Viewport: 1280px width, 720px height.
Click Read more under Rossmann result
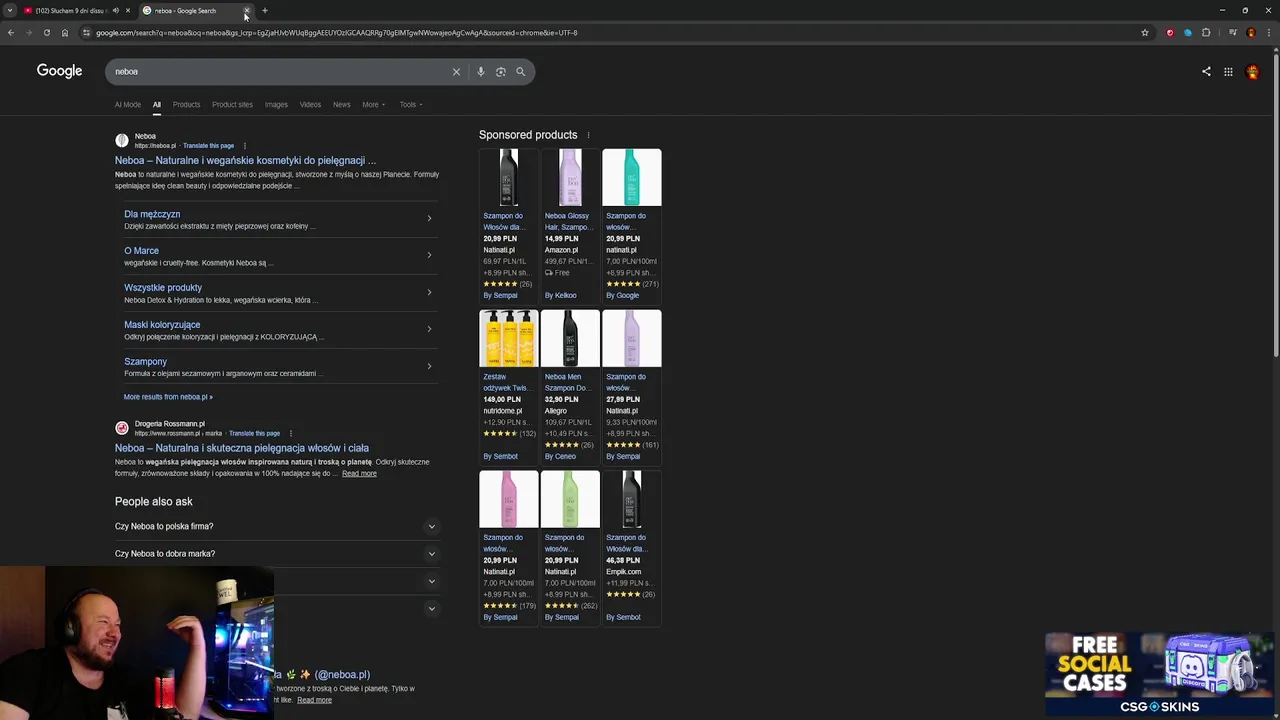pos(359,473)
